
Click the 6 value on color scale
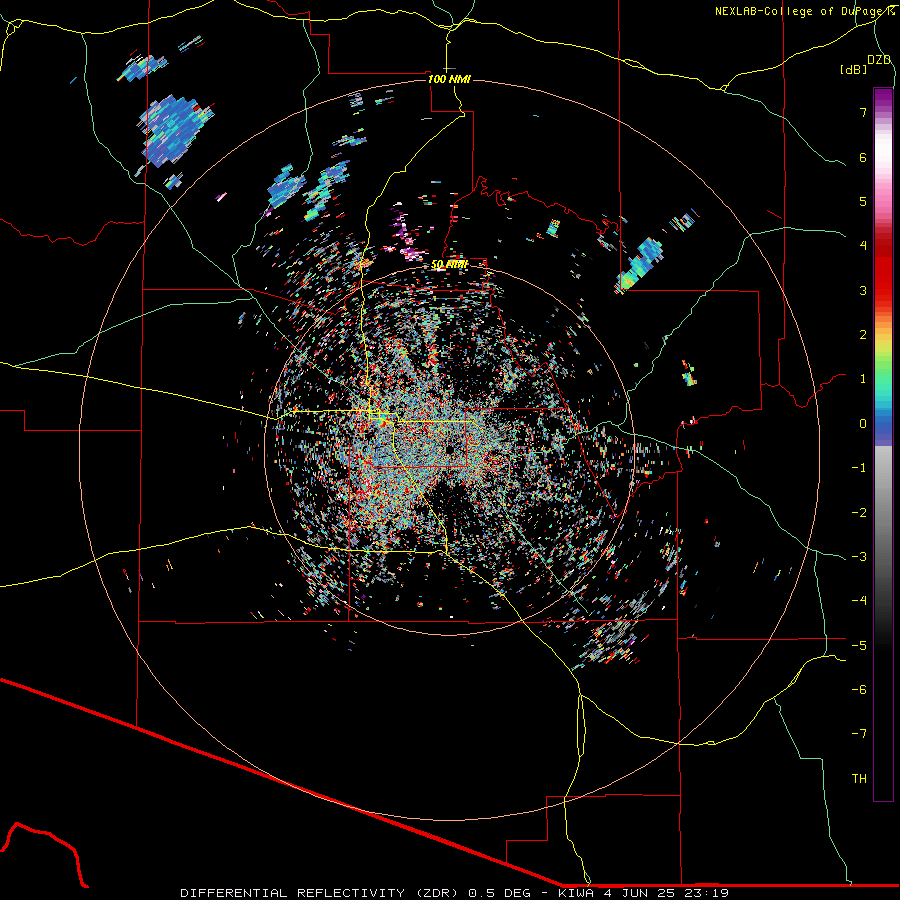click(863, 157)
